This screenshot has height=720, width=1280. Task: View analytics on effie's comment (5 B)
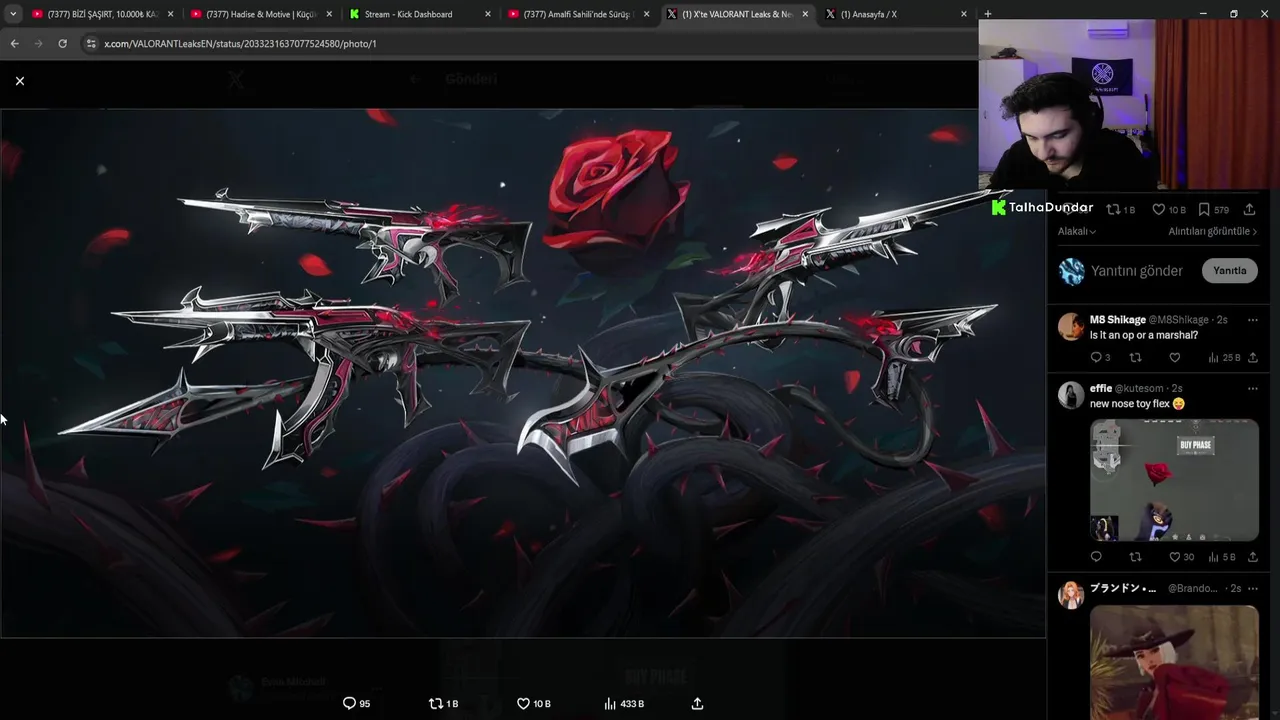point(1222,557)
